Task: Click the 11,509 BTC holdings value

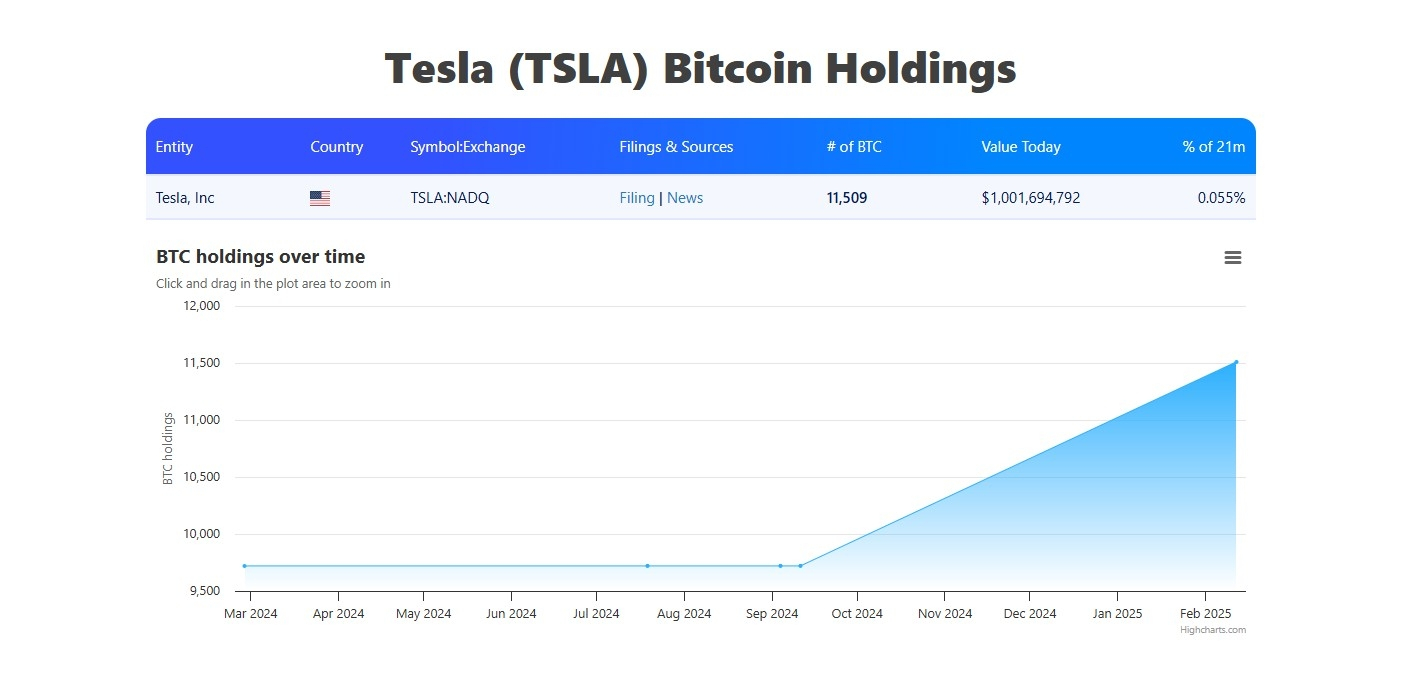Action: pyautogui.click(x=847, y=198)
